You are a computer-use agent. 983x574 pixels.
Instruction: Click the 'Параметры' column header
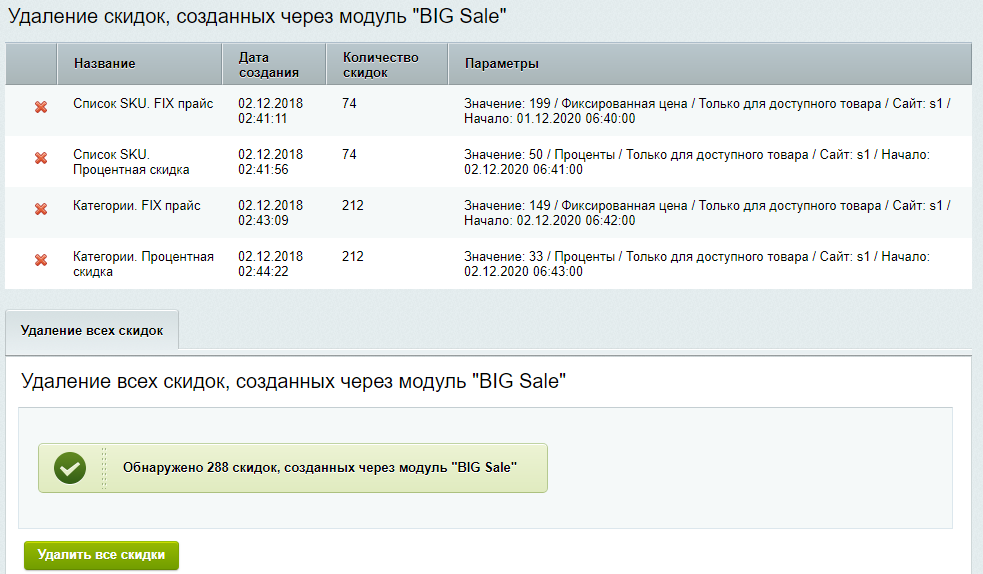click(502, 64)
